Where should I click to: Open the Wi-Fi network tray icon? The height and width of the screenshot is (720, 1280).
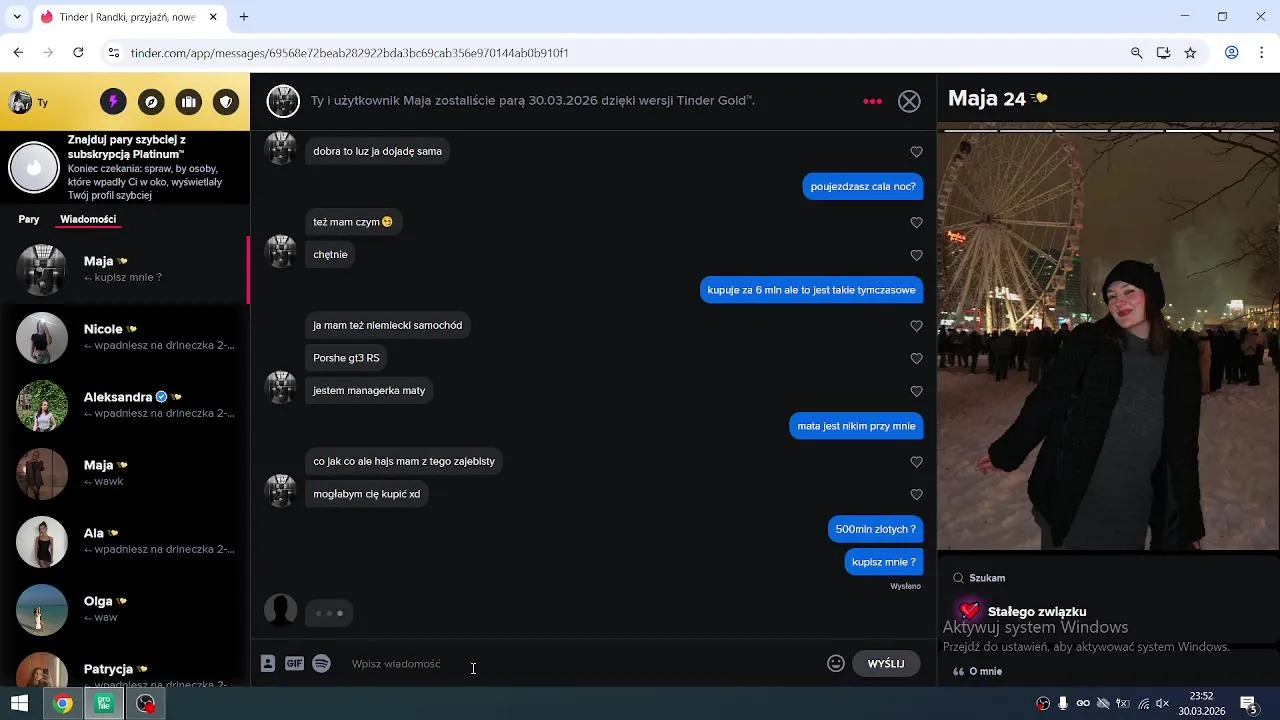click(x=1143, y=704)
